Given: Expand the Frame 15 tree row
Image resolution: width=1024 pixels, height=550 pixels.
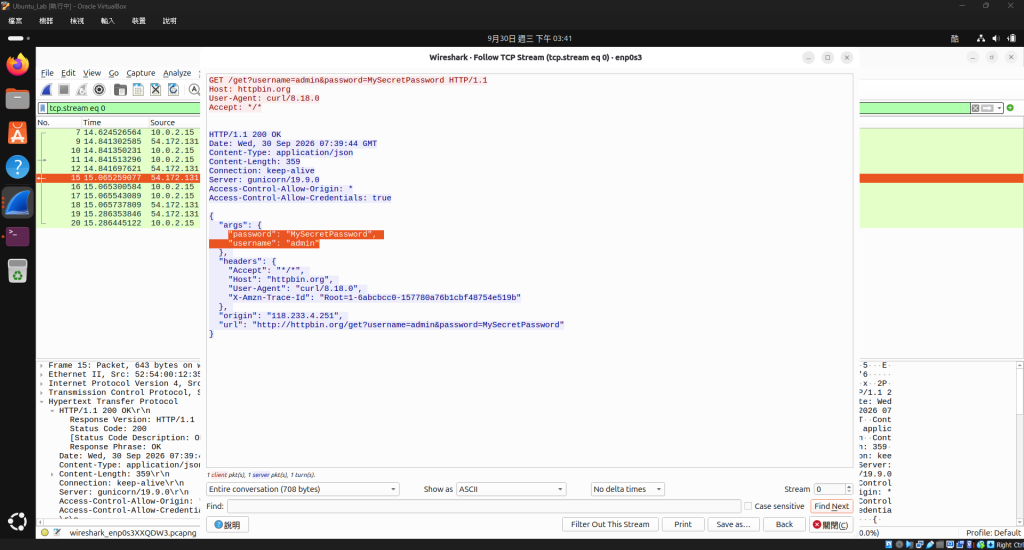Looking at the screenshot, I should click(42, 366).
